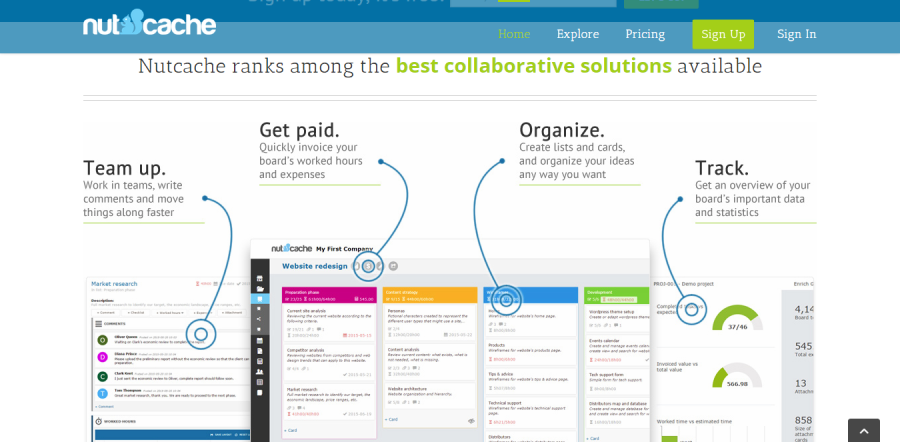Open the 'Events calendar' card
Image resolution: width=900 pixels, height=442 pixels.
[618, 350]
